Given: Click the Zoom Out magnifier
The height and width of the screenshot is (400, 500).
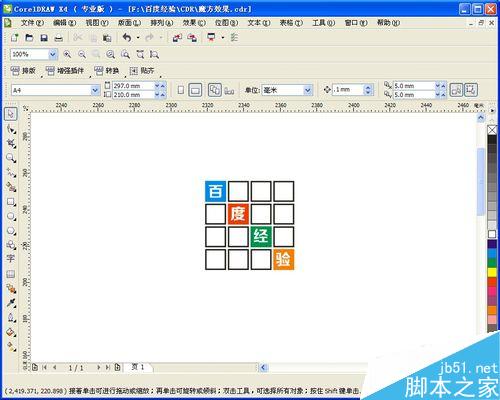Looking at the screenshot, I should 82,54.
